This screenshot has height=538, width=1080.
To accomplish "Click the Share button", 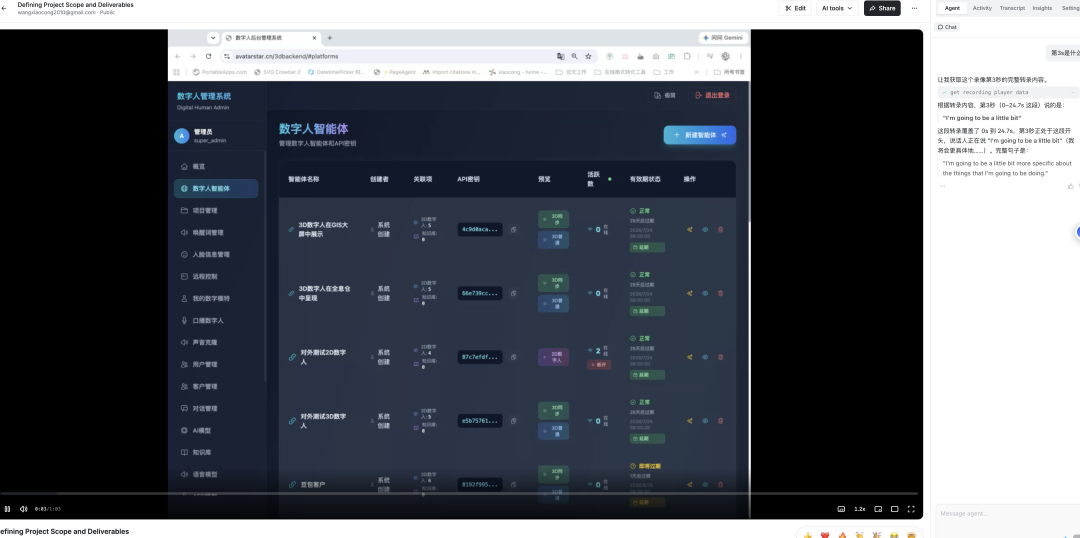I will click(x=882, y=8).
